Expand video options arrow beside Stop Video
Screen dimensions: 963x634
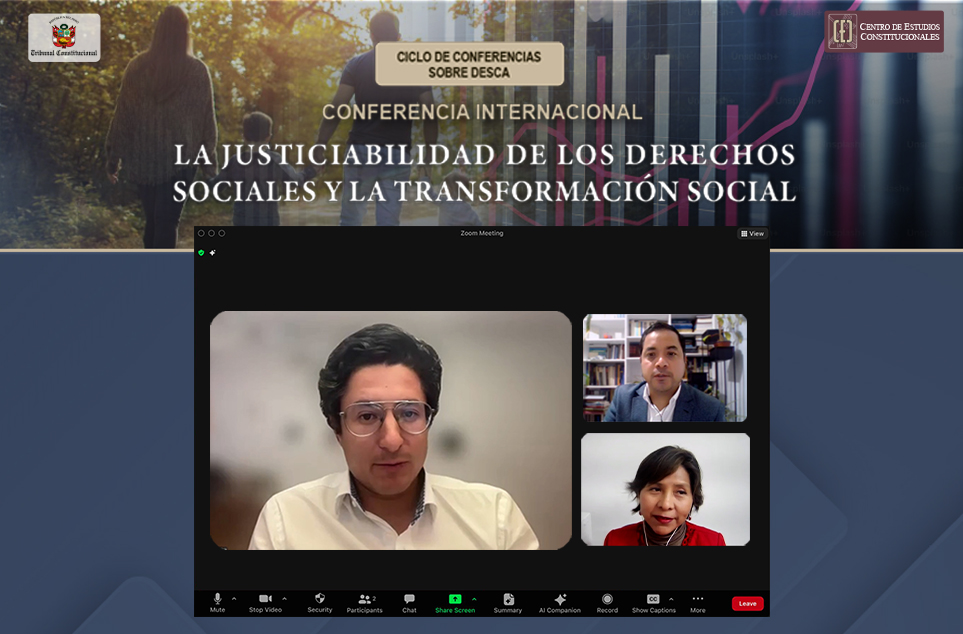[x=284, y=599]
